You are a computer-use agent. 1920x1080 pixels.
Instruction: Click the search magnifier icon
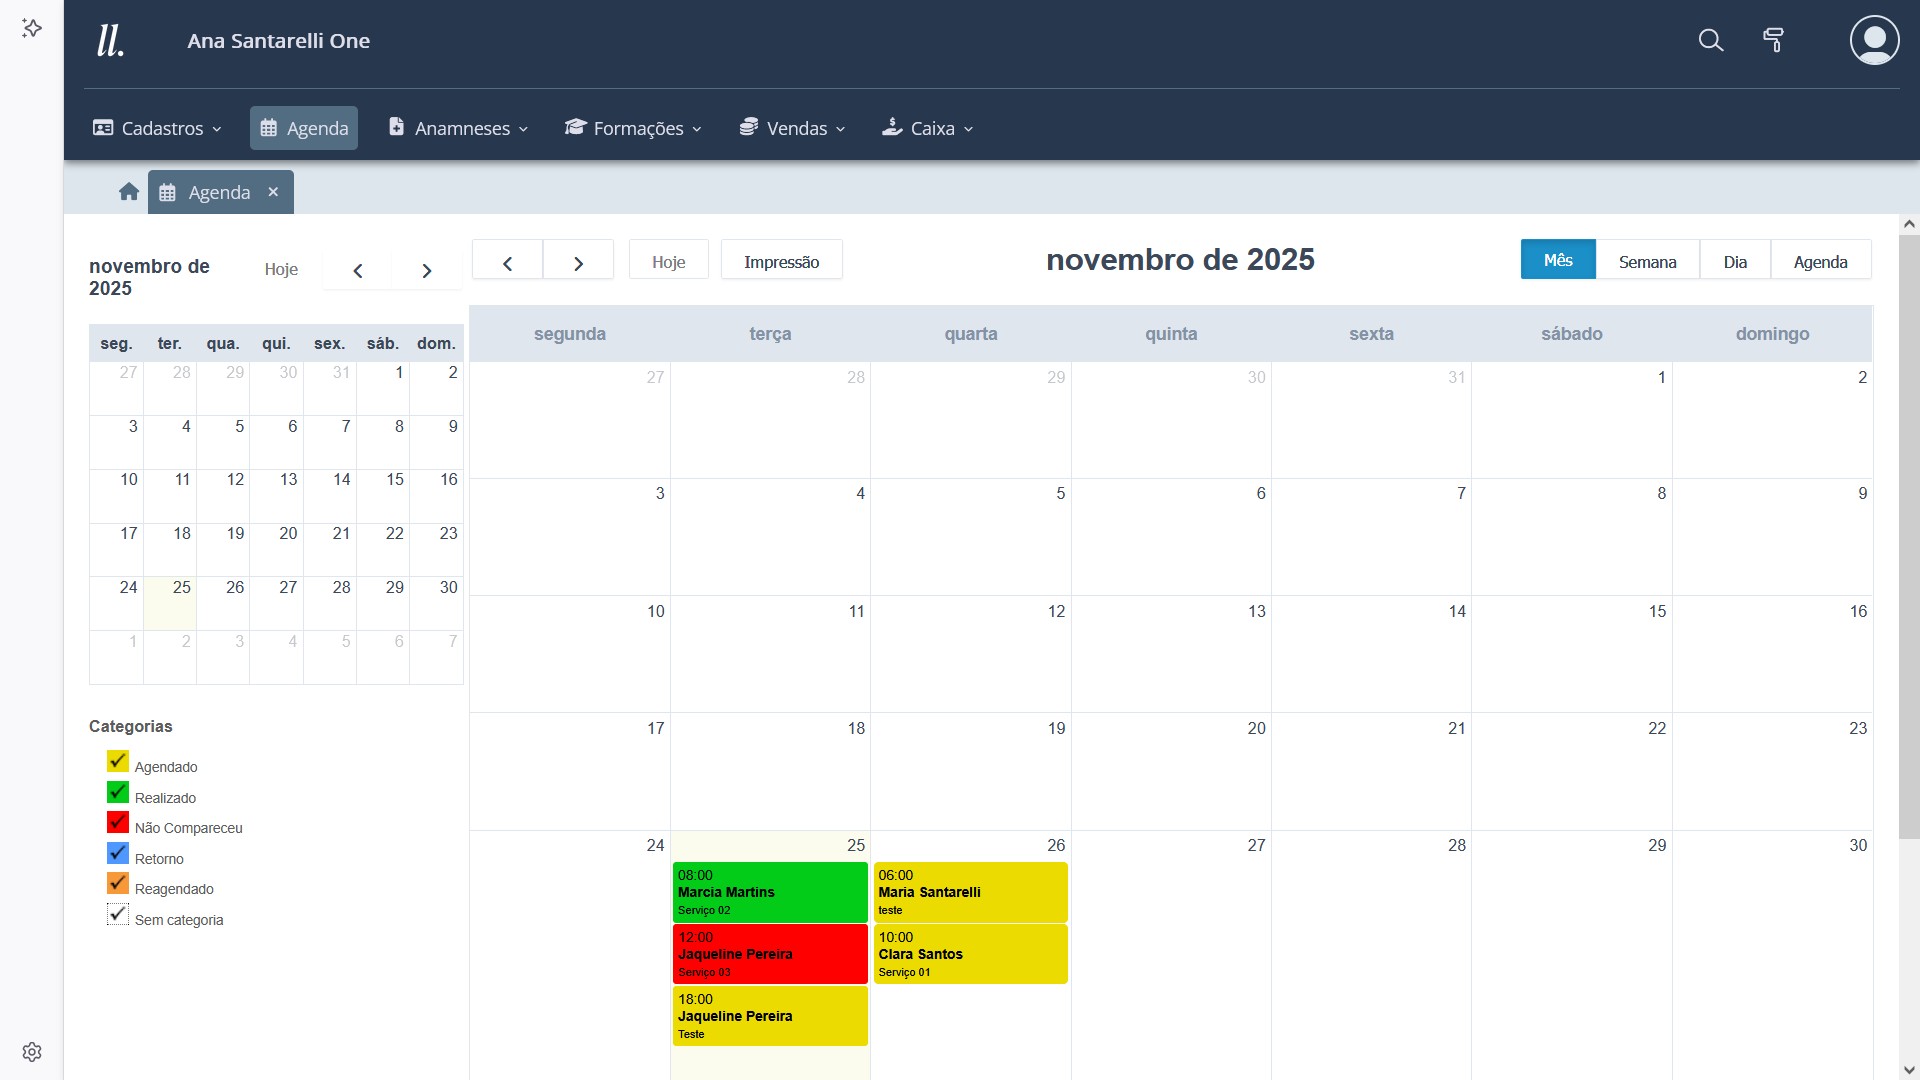pos(1711,40)
